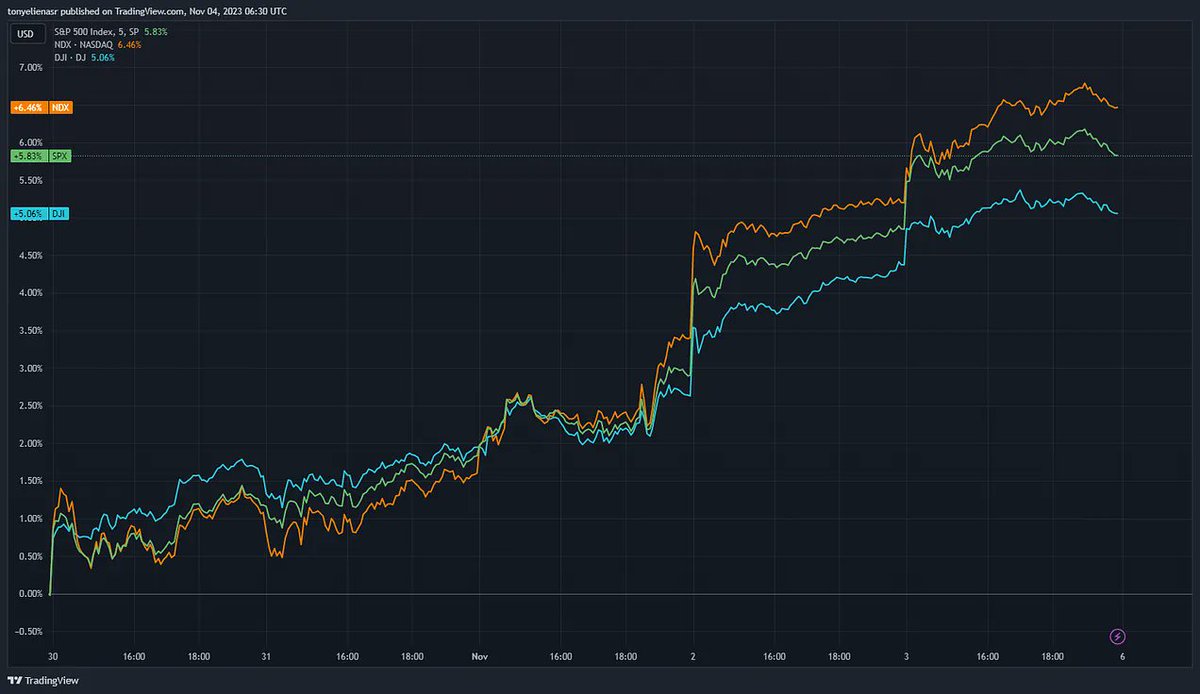Click the '6' date label on time axis
The image size is (1200, 694).
[x=1122, y=657]
